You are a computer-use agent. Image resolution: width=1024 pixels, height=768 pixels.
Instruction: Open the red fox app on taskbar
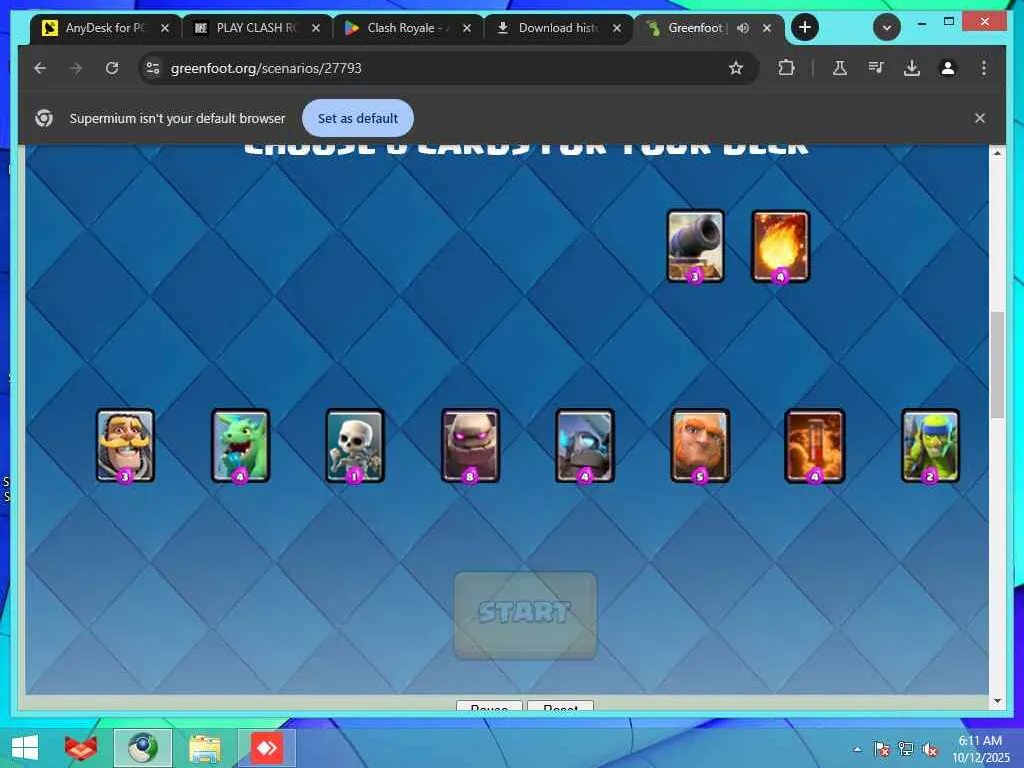click(81, 748)
